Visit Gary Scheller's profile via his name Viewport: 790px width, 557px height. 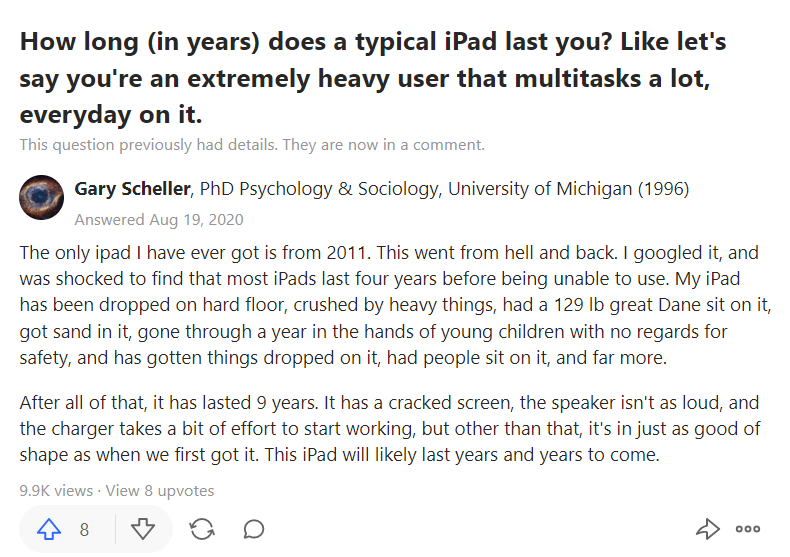pyautogui.click(x=132, y=189)
